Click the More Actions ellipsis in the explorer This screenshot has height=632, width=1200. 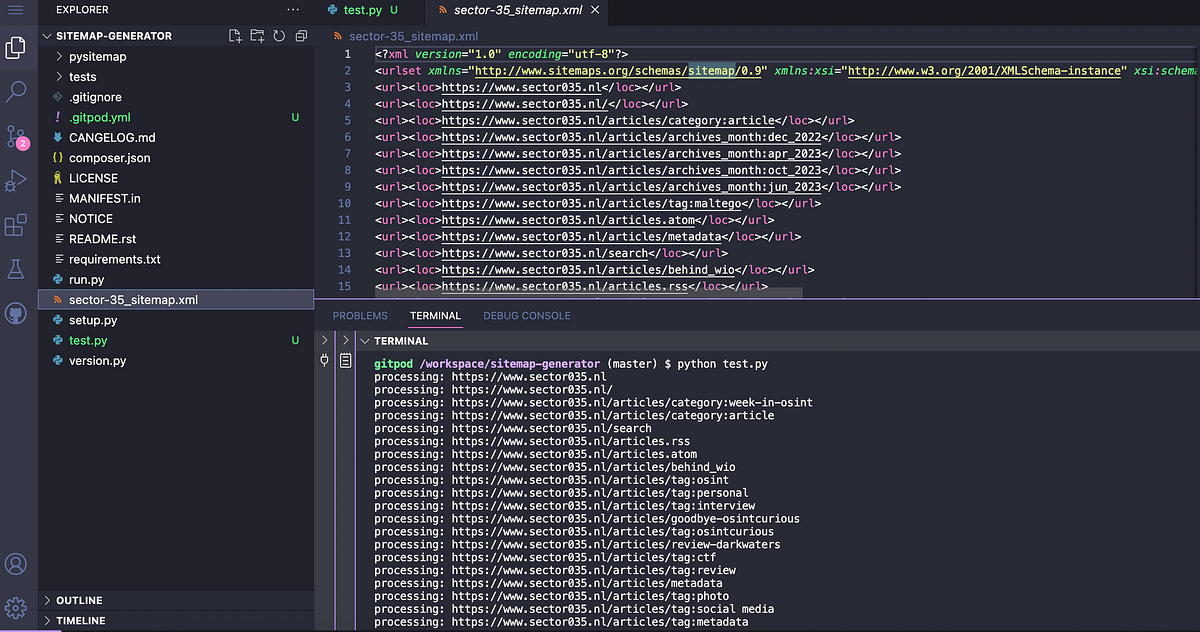[294, 9]
